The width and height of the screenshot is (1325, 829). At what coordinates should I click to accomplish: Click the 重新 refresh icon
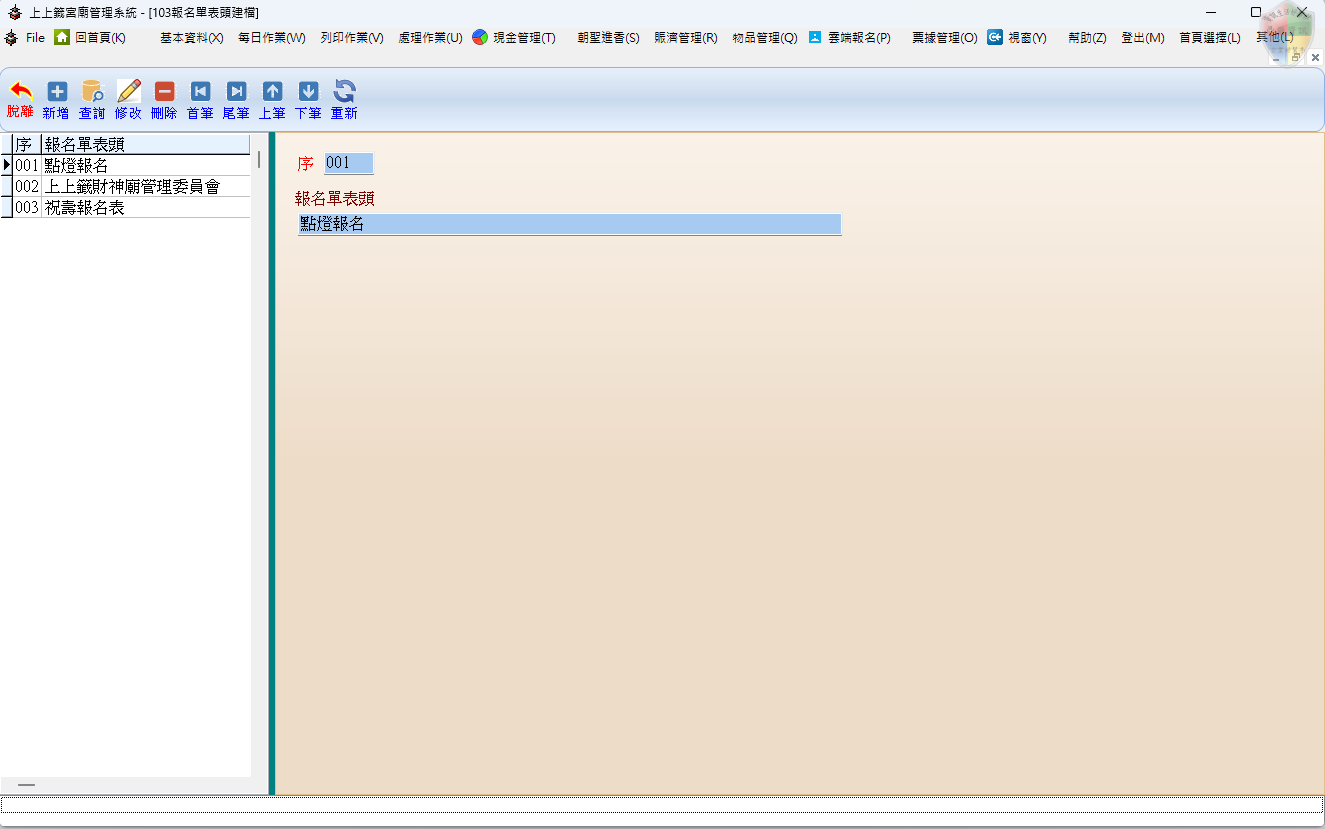344,93
